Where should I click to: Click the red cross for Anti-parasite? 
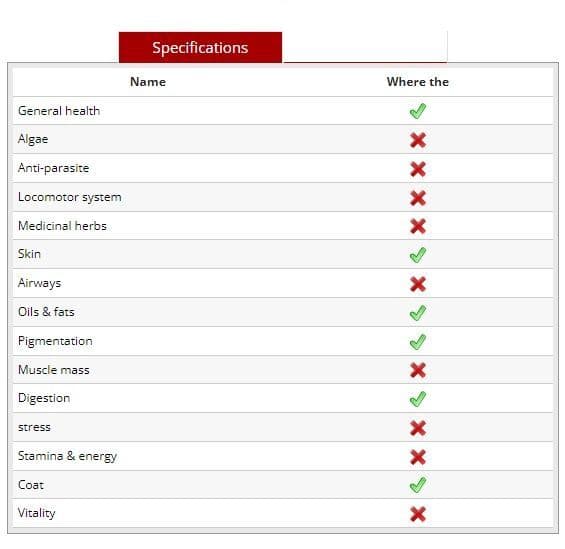pos(418,169)
